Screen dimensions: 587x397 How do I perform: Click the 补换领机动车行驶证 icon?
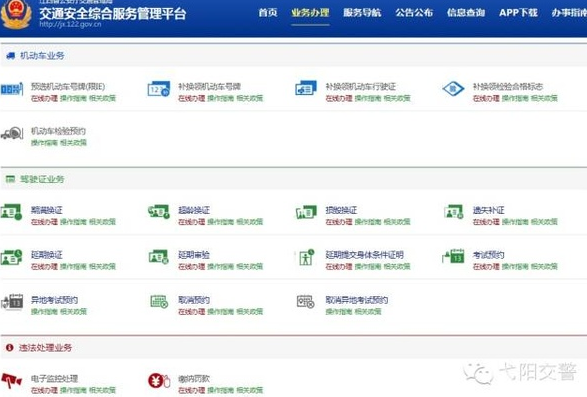306,89
